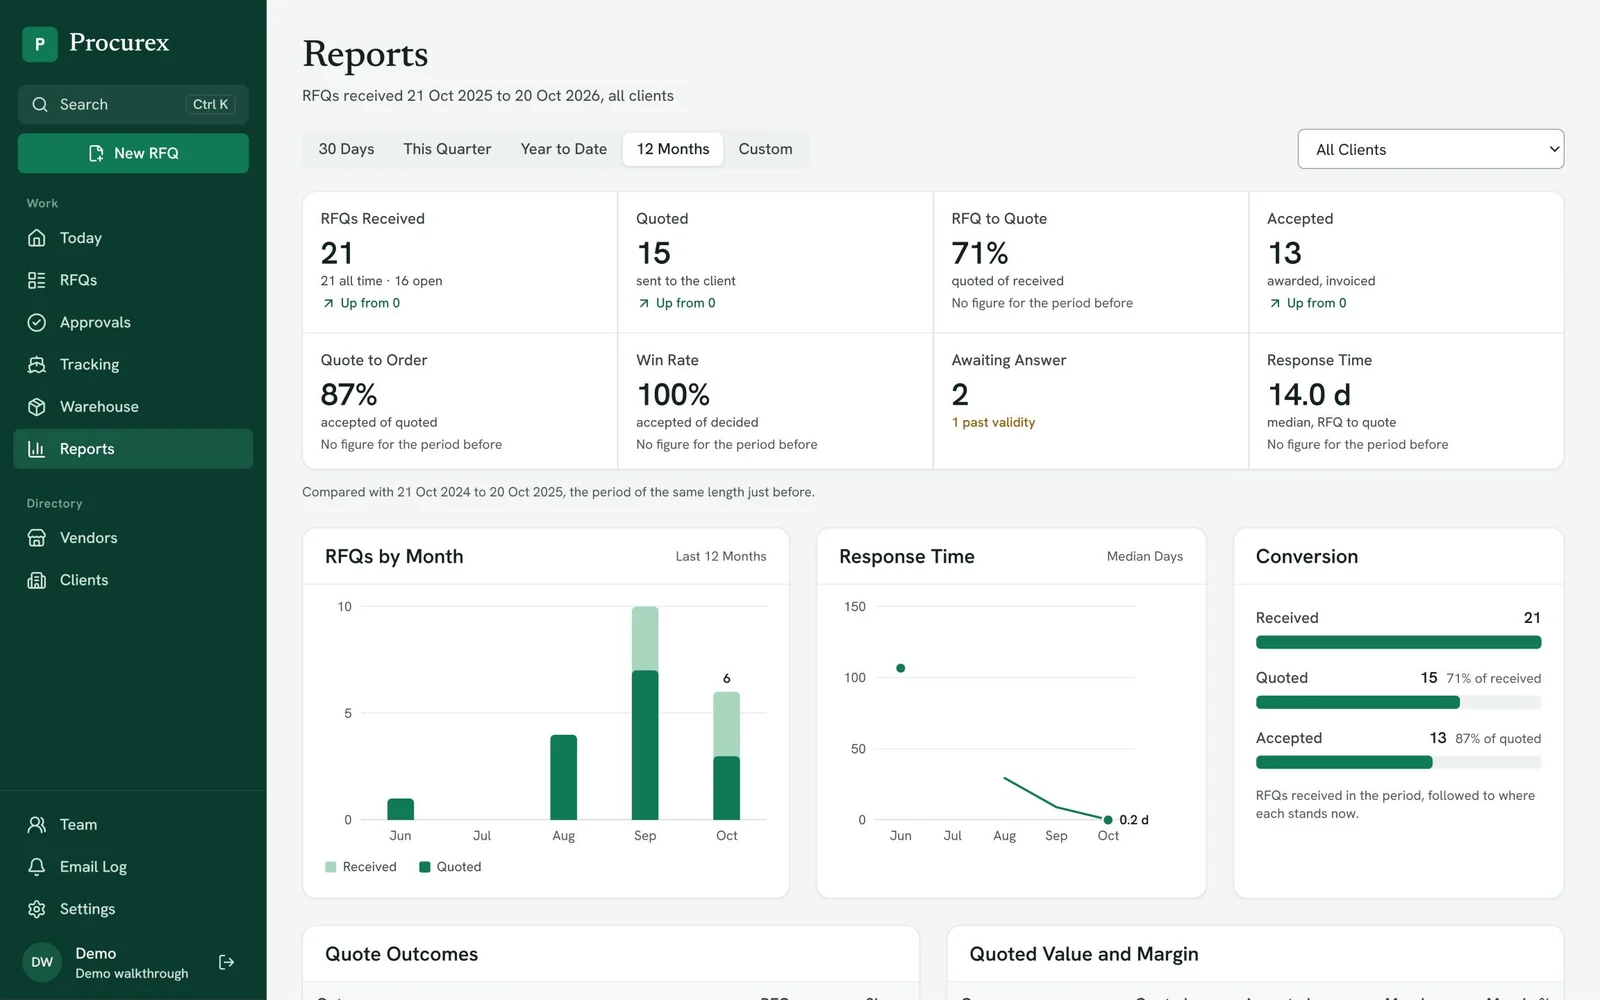Click the Warehouse box icon
Viewport: 1600px width, 1000px height.
pyautogui.click(x=37, y=407)
